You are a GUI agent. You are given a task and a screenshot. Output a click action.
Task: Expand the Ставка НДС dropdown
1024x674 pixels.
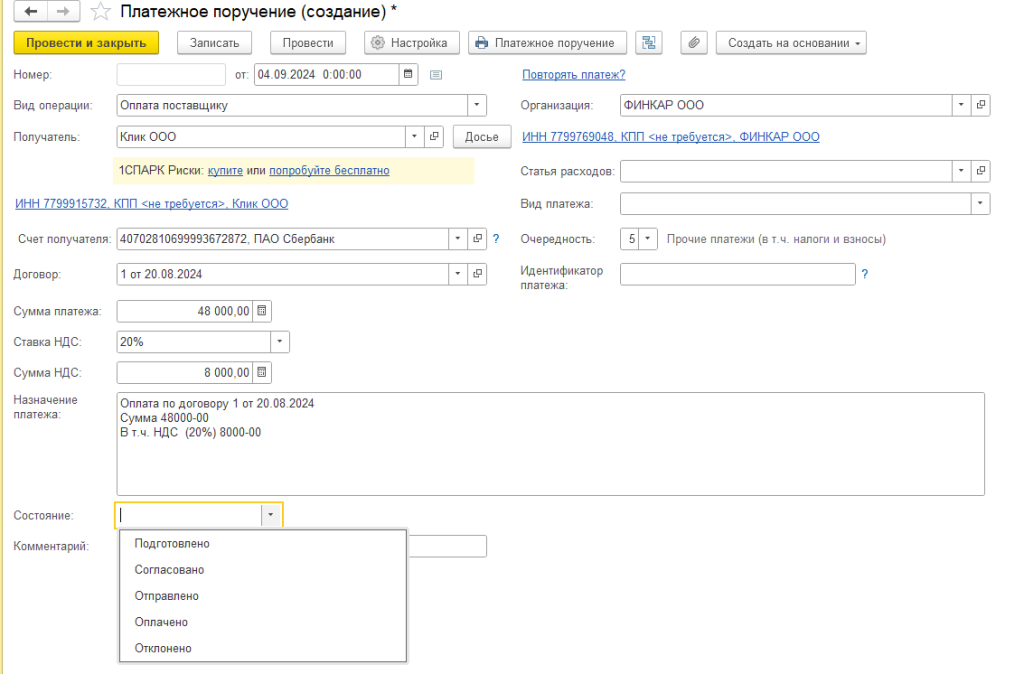point(280,342)
